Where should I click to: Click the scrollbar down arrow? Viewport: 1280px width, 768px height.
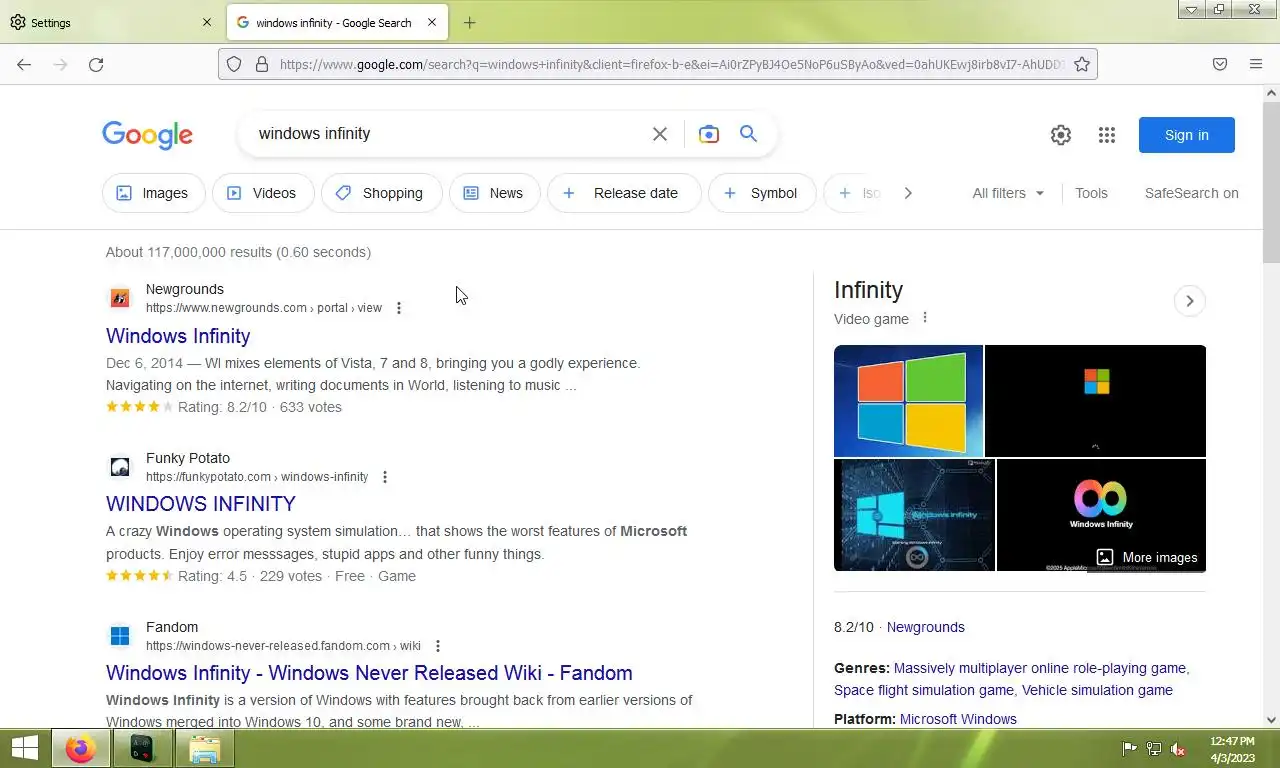pyautogui.click(x=1271, y=719)
